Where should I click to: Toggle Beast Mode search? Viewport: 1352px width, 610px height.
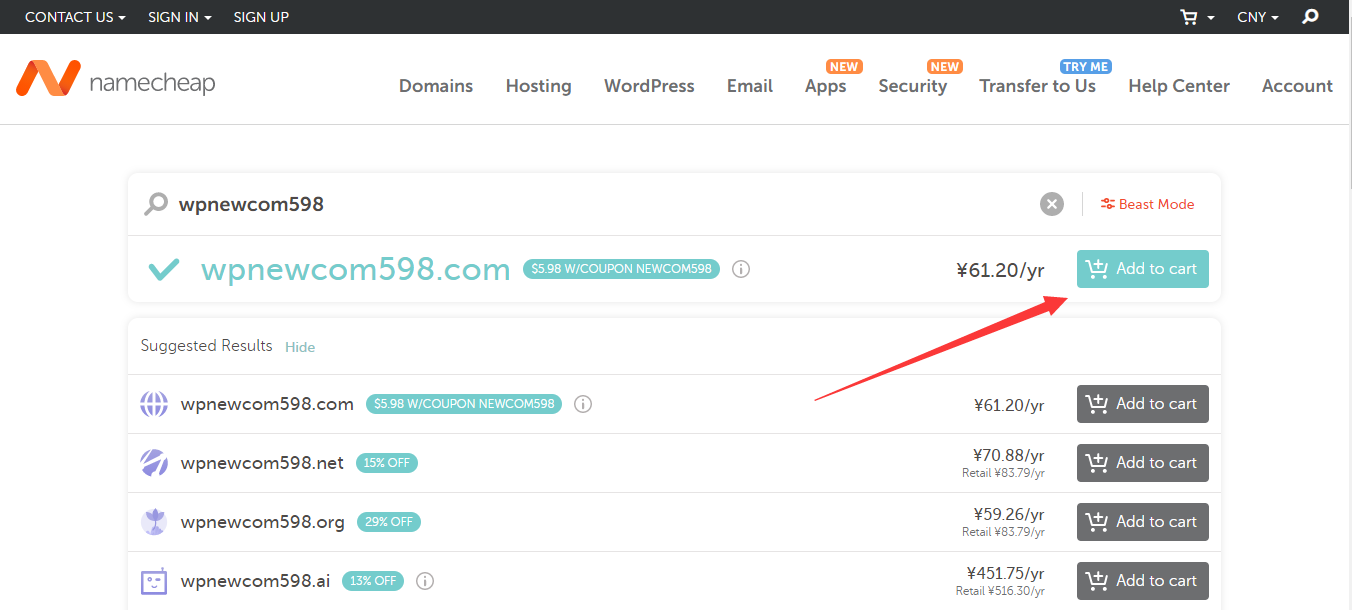1146,203
